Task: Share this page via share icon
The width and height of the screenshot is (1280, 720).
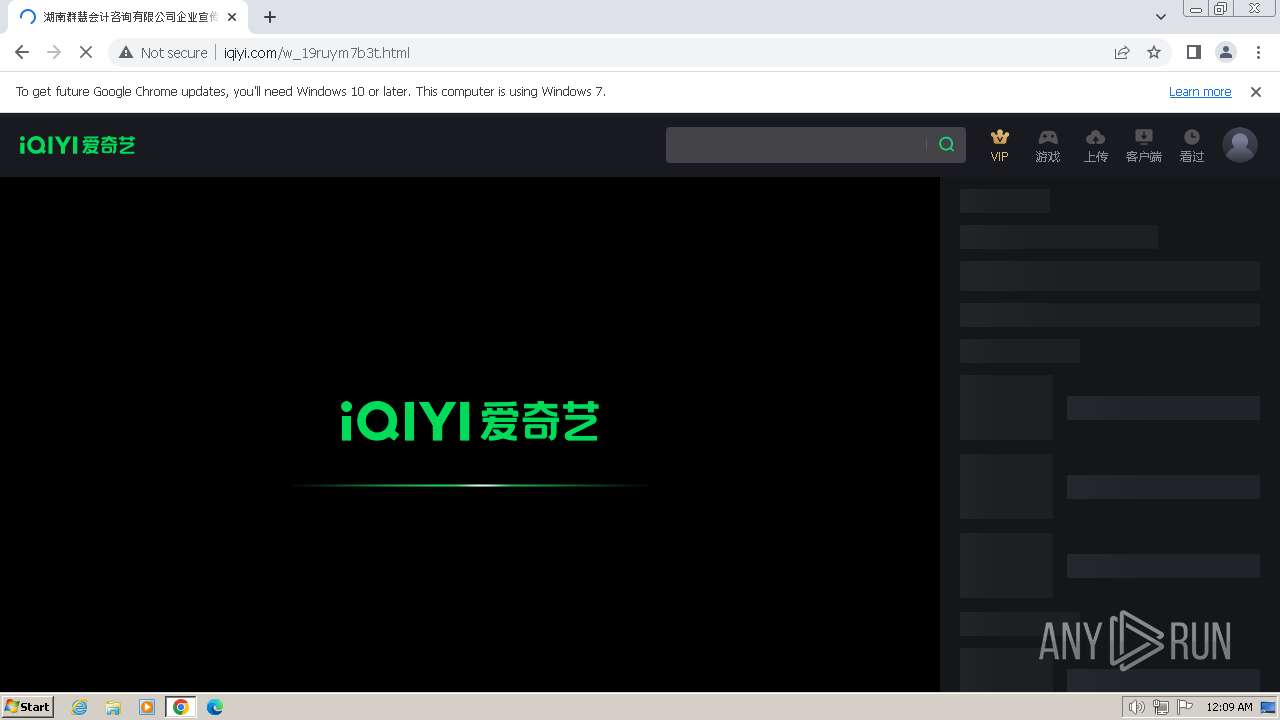Action: (x=1122, y=53)
